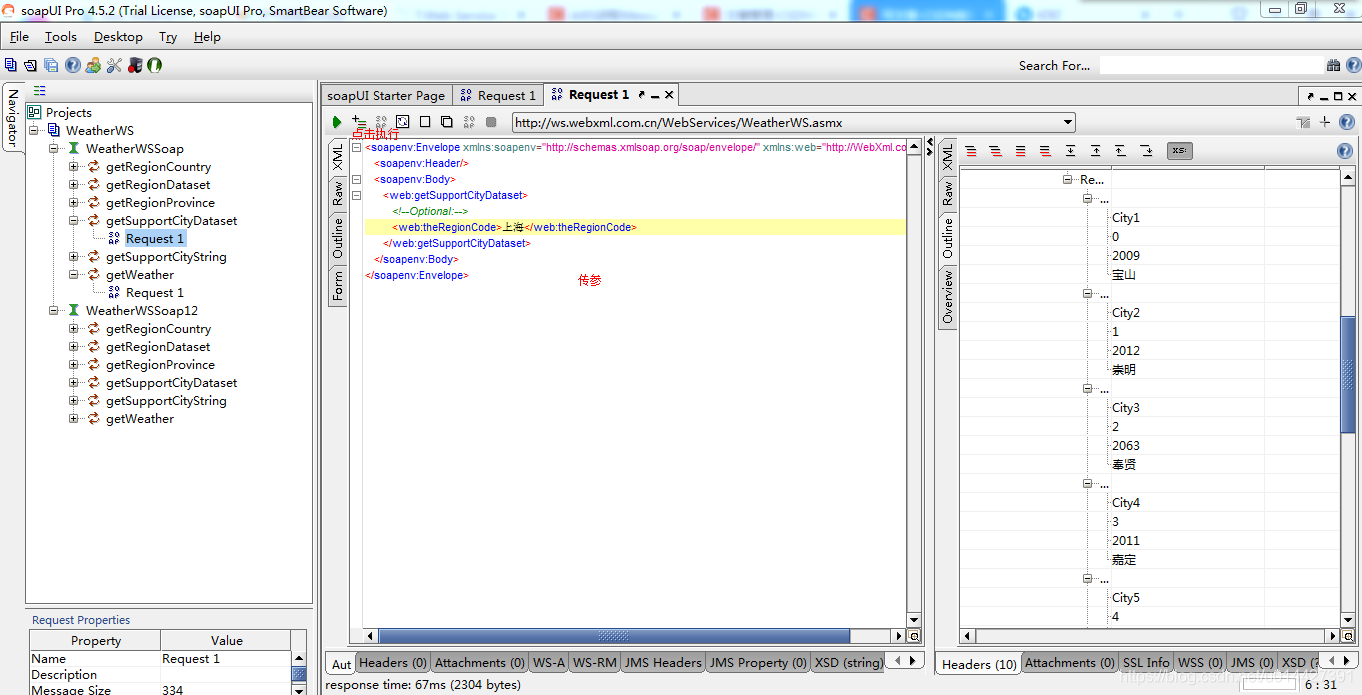Open the SSL Info response tab
This screenshot has height=695, width=1362.
click(1146, 662)
